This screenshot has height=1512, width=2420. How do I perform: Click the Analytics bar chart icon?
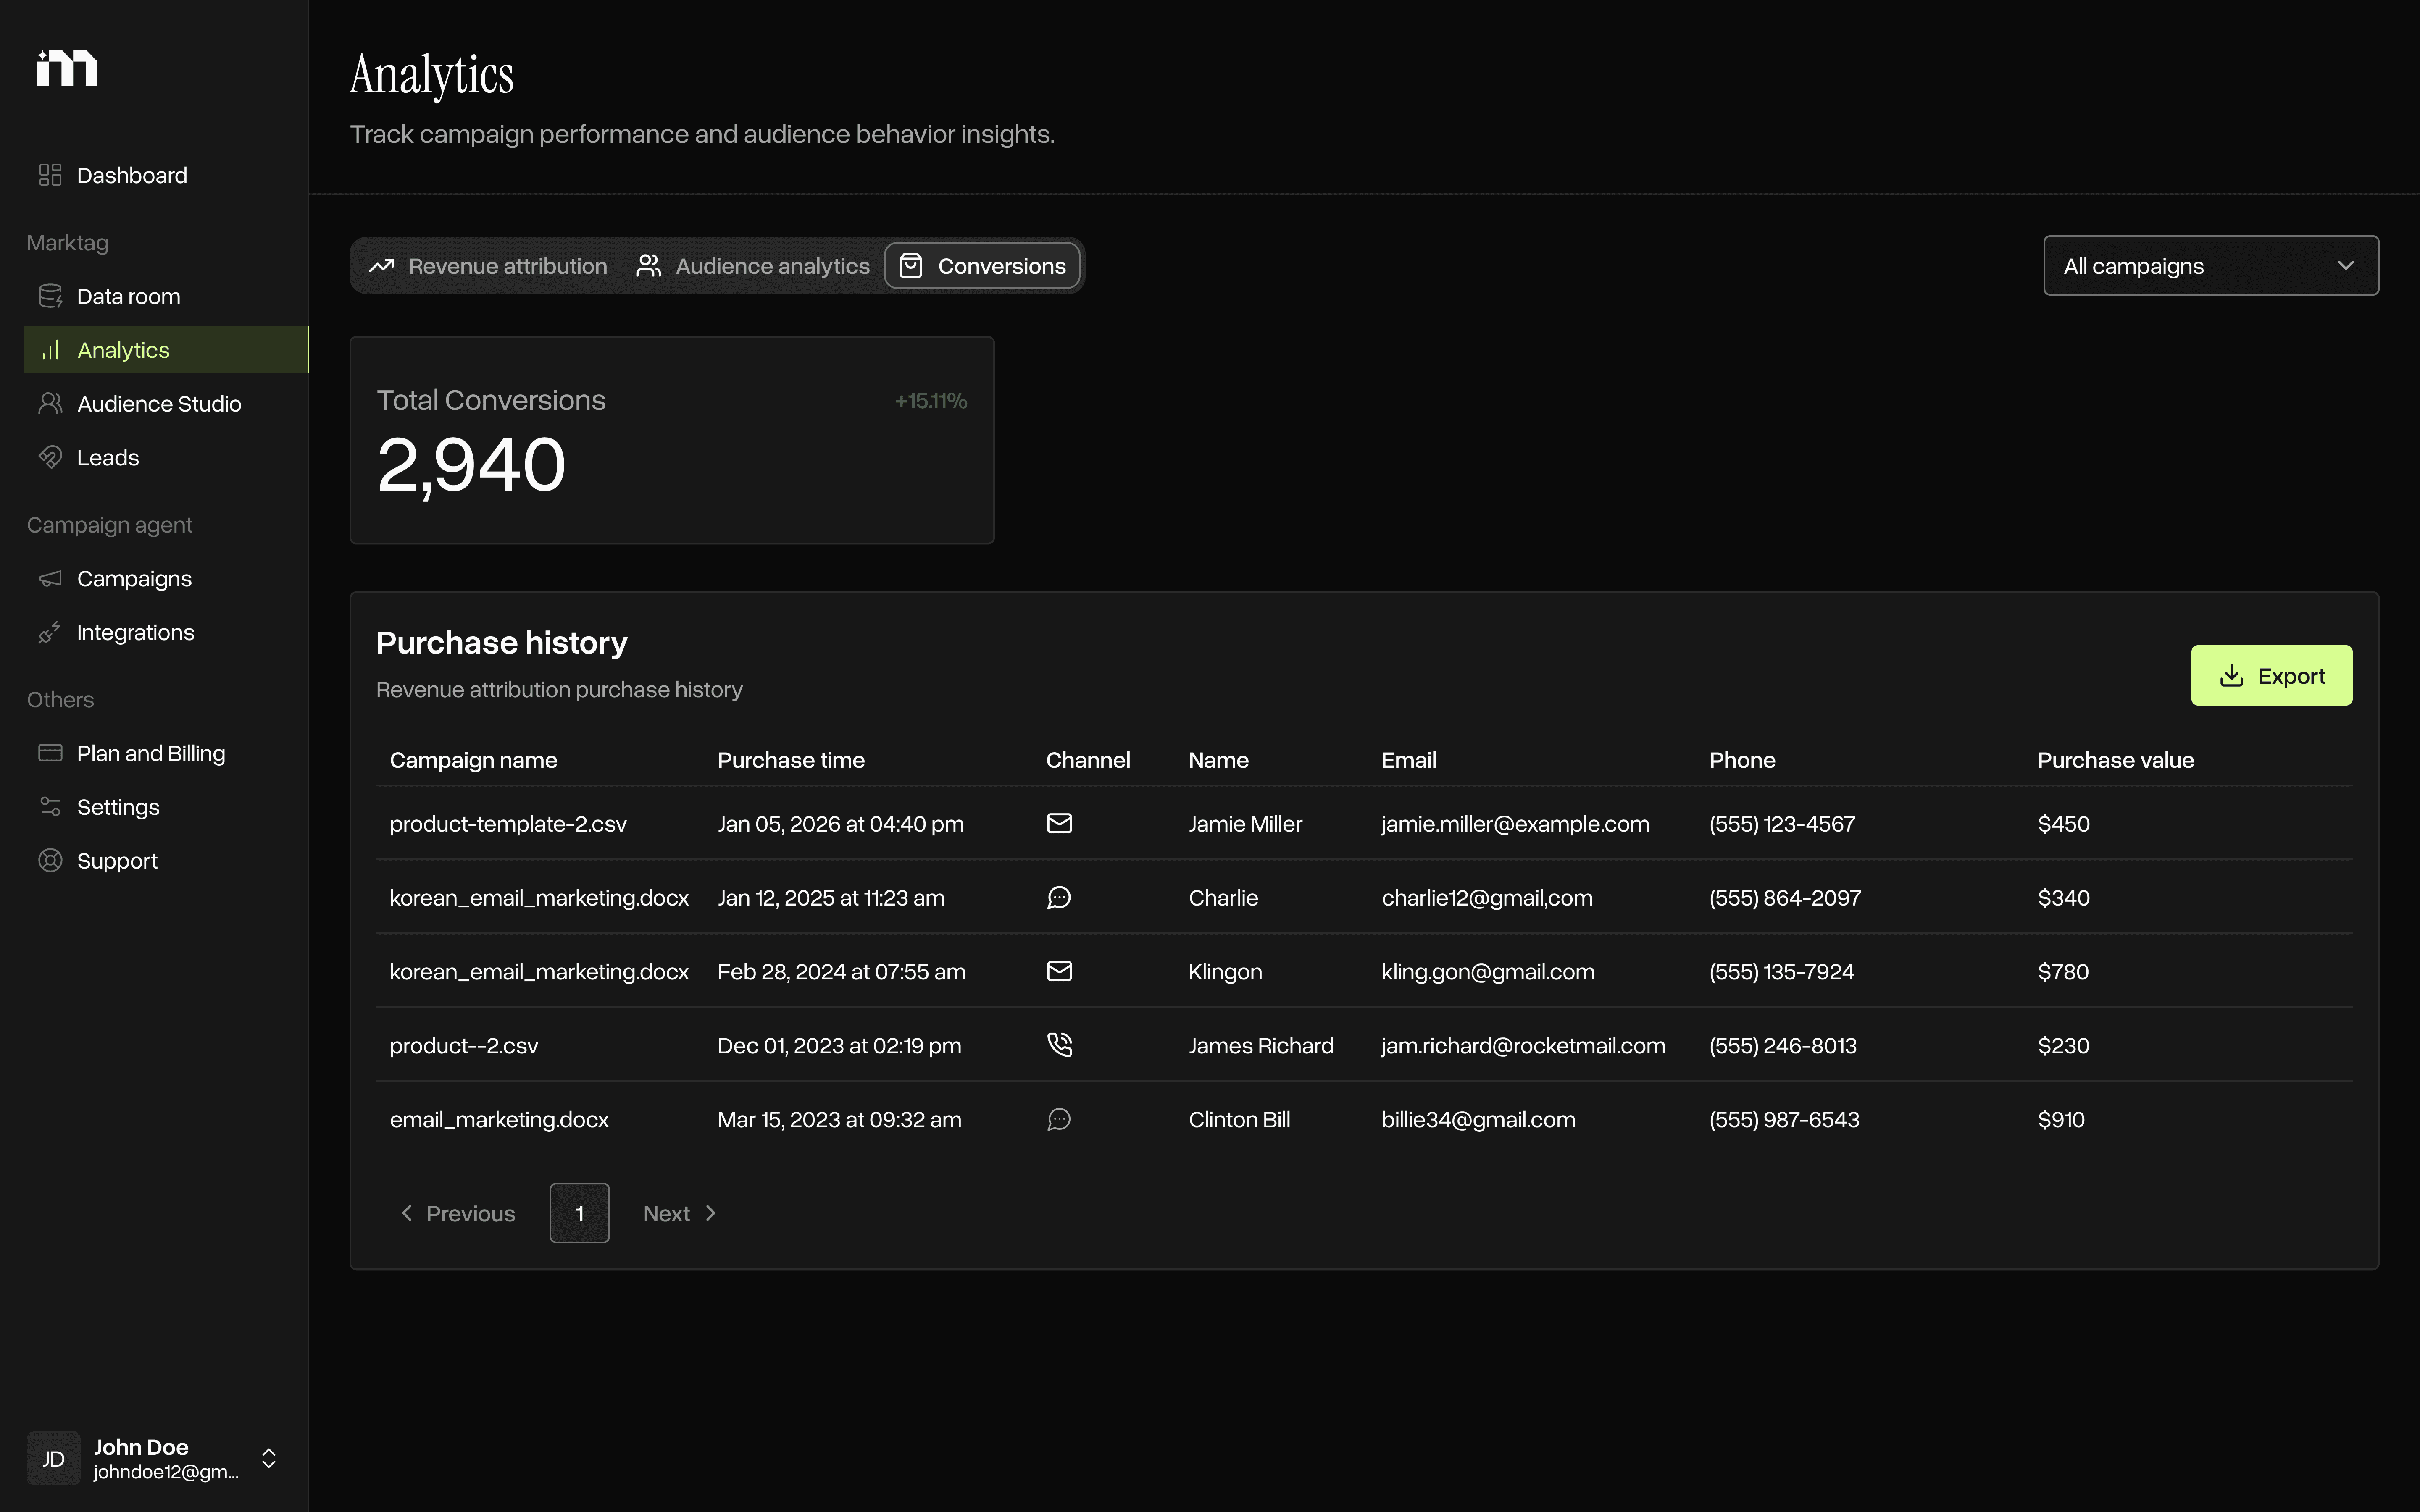(x=50, y=350)
